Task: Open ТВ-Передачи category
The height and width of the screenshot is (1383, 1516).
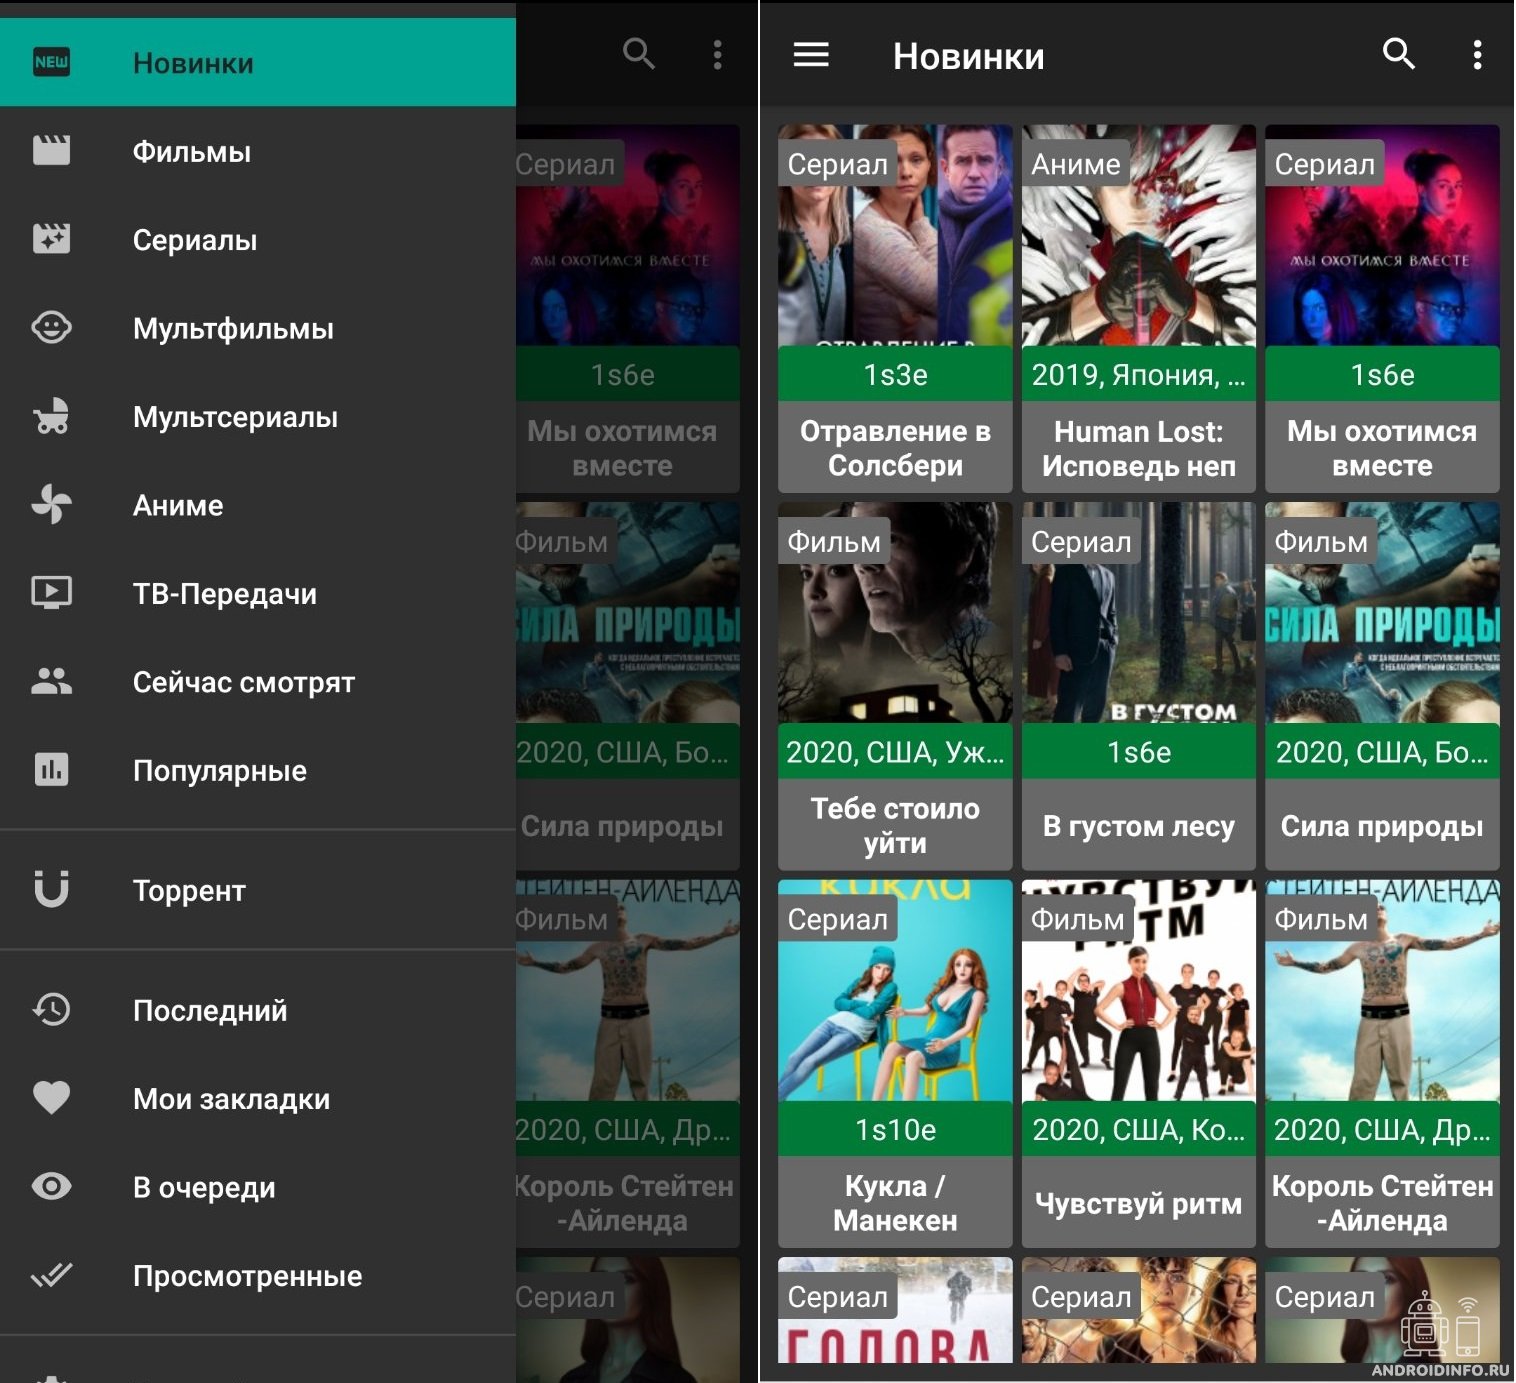Action: tap(224, 594)
